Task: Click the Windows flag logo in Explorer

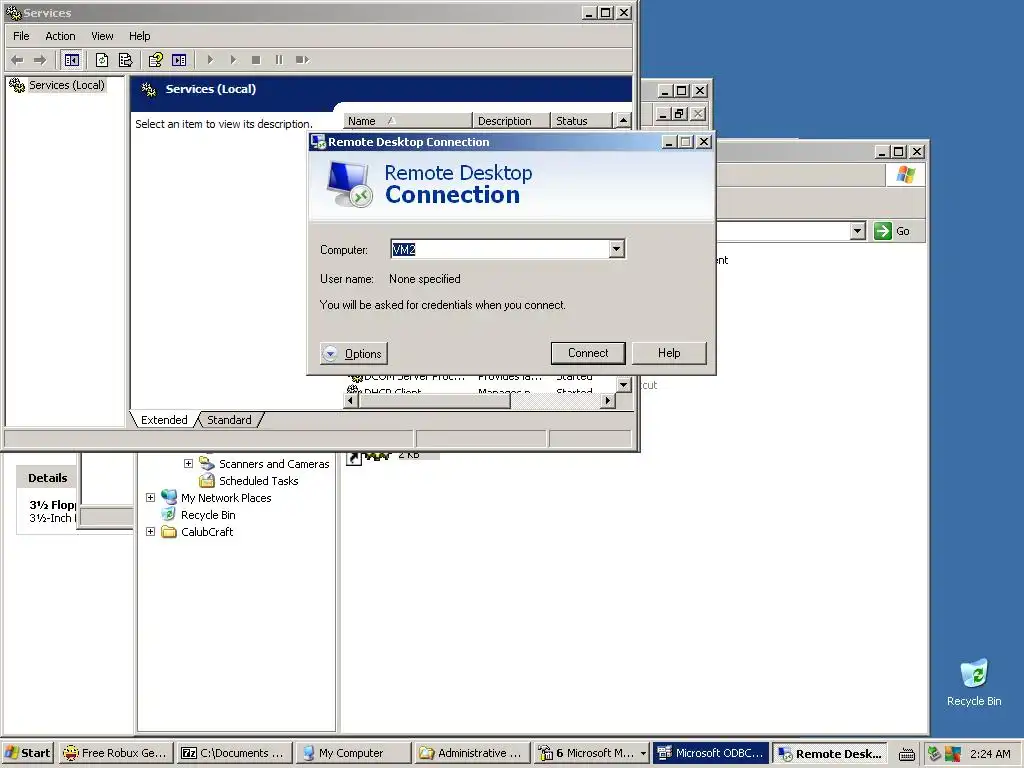Action: click(905, 175)
